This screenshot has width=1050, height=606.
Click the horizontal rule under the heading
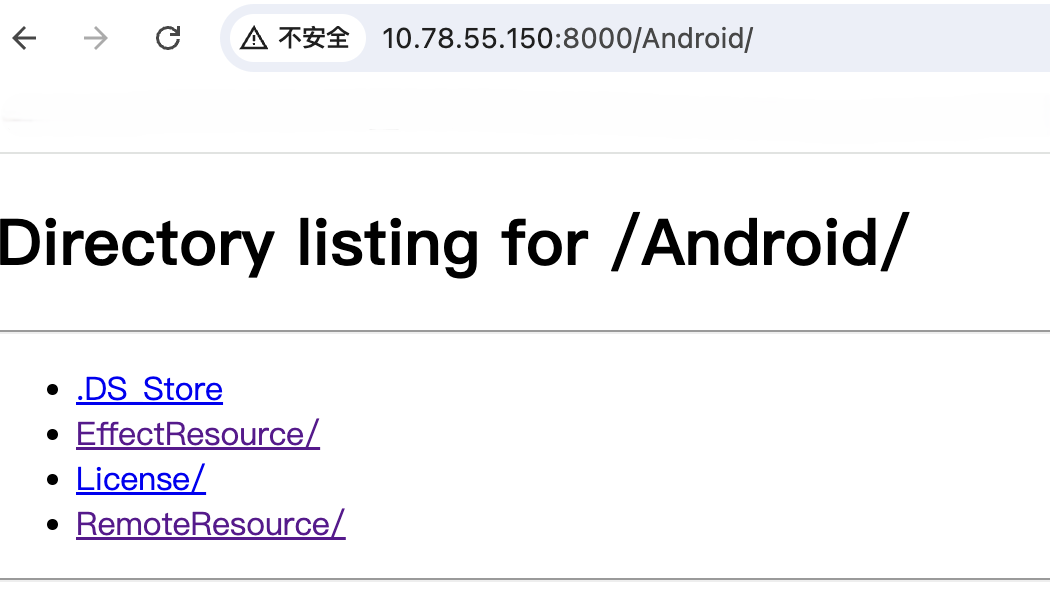pos(525,331)
